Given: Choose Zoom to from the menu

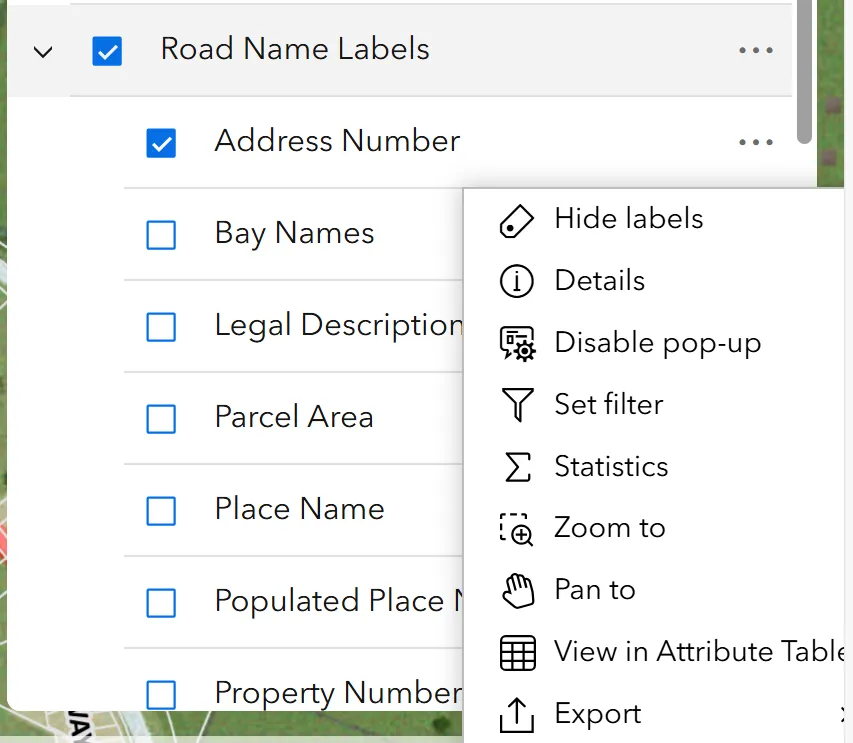Looking at the screenshot, I should [610, 528].
